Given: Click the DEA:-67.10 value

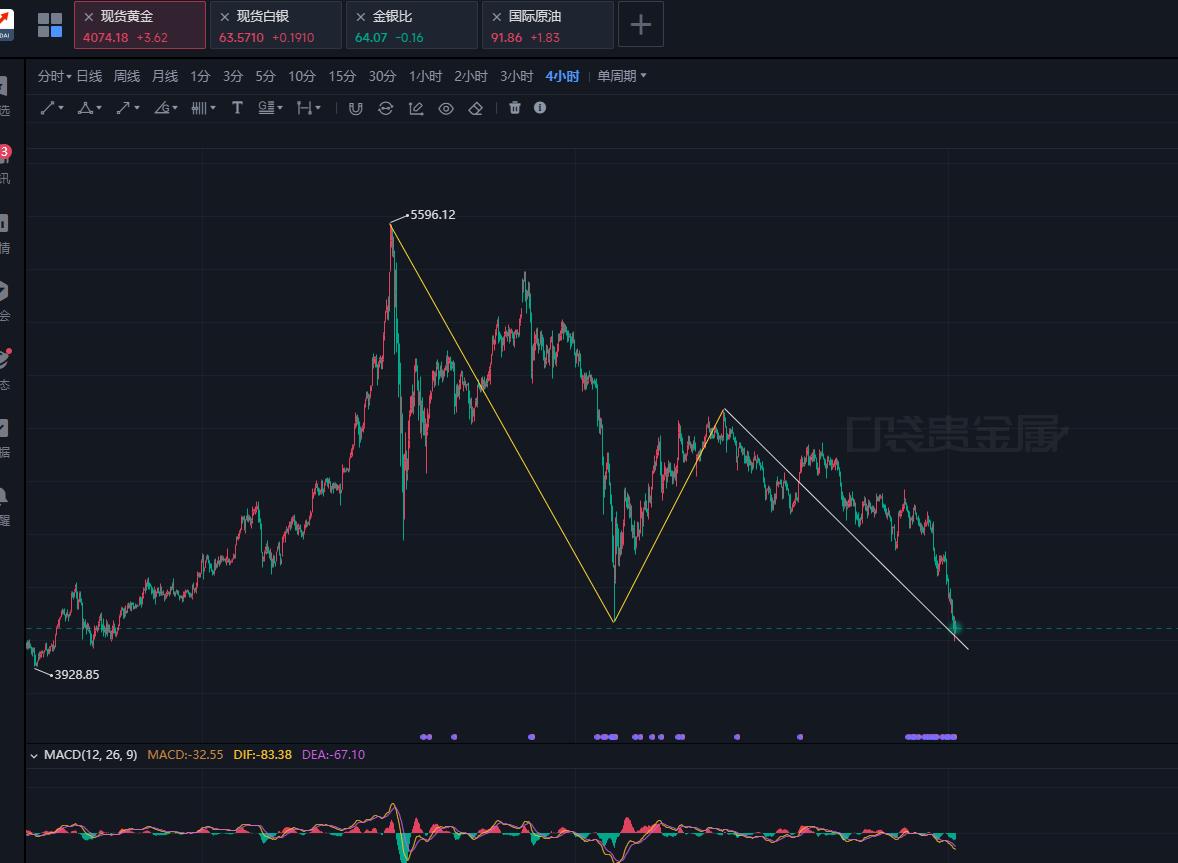Looking at the screenshot, I should click(x=333, y=754).
